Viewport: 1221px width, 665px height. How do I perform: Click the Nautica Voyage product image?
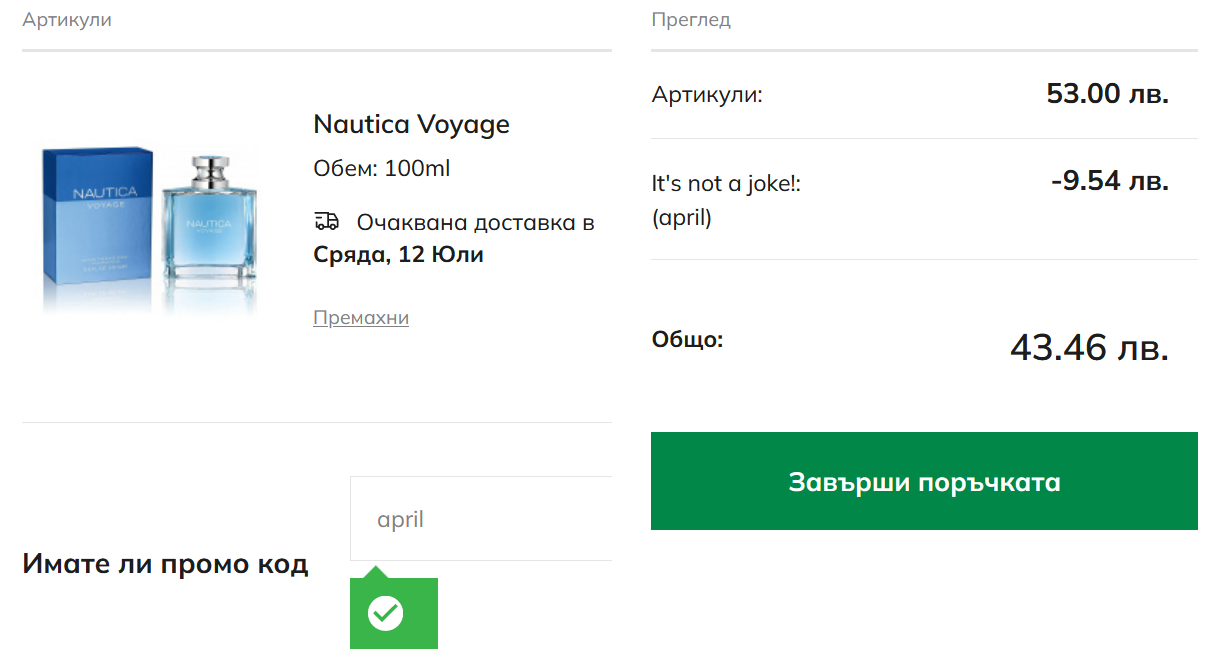tap(150, 230)
